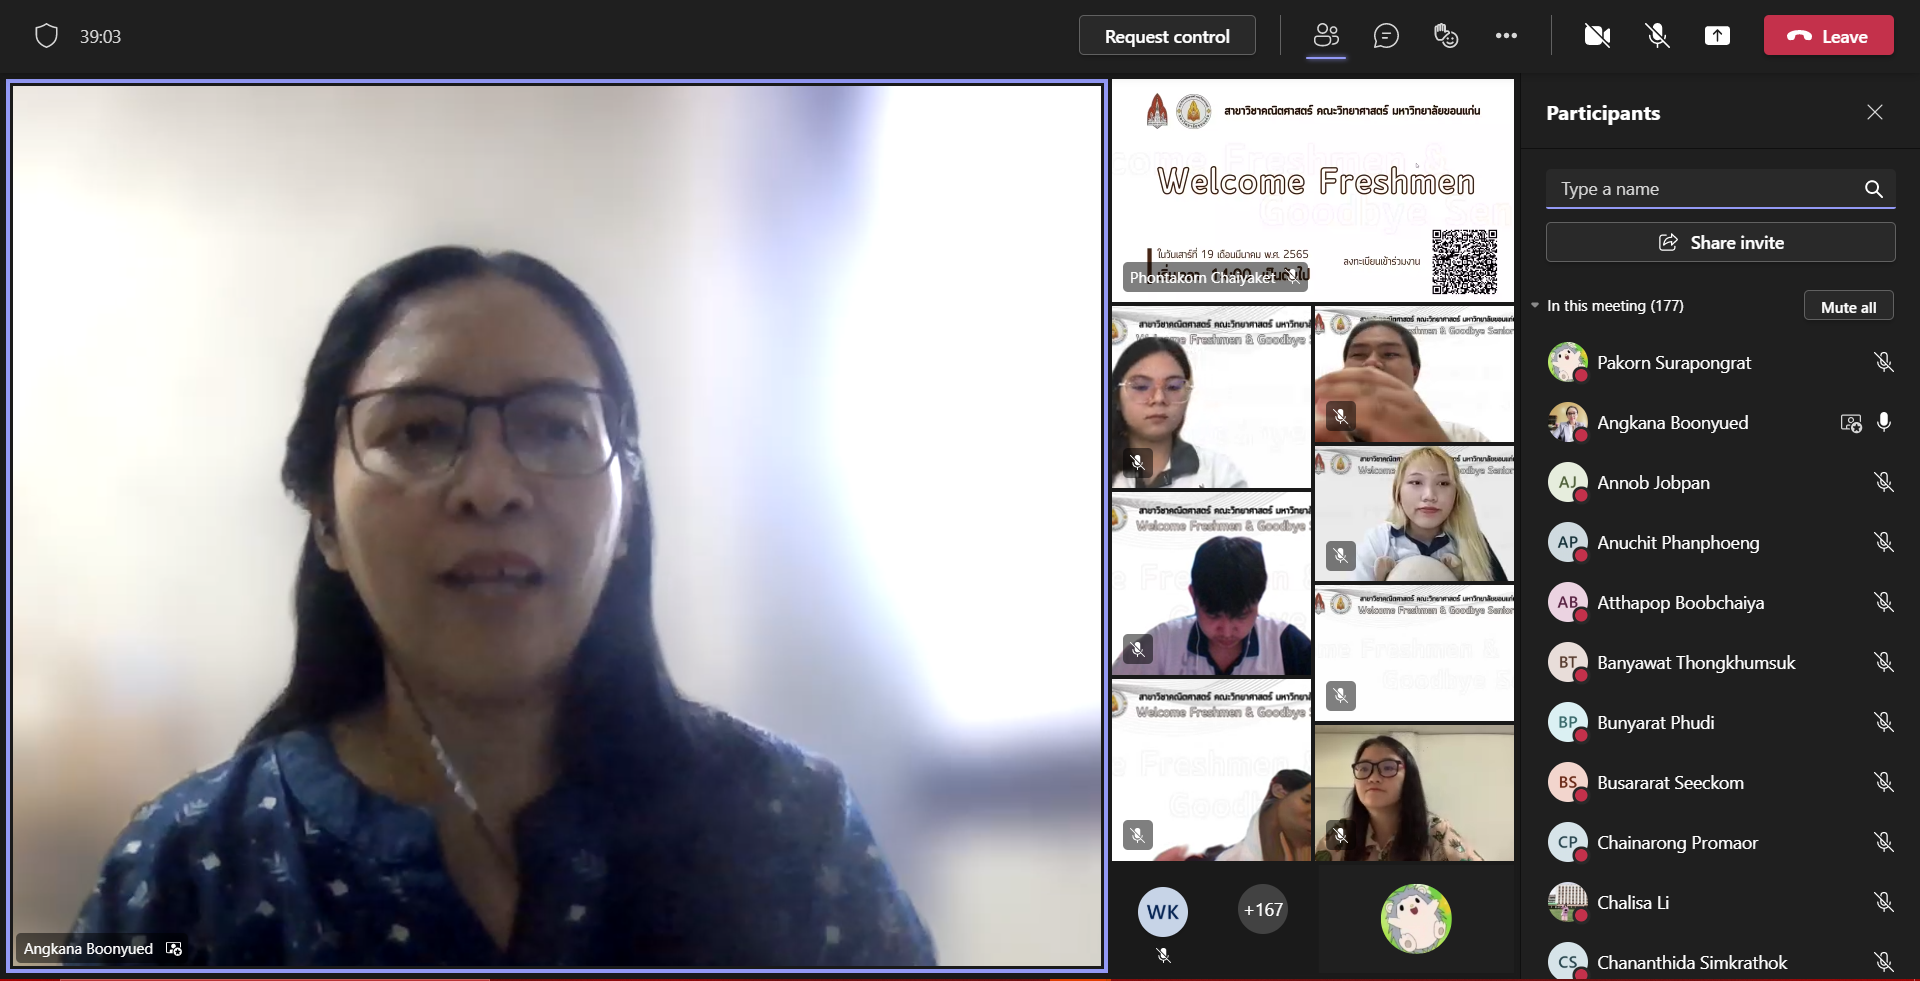Open the More actions ellipsis menu
The image size is (1920, 981).
pyautogui.click(x=1506, y=36)
